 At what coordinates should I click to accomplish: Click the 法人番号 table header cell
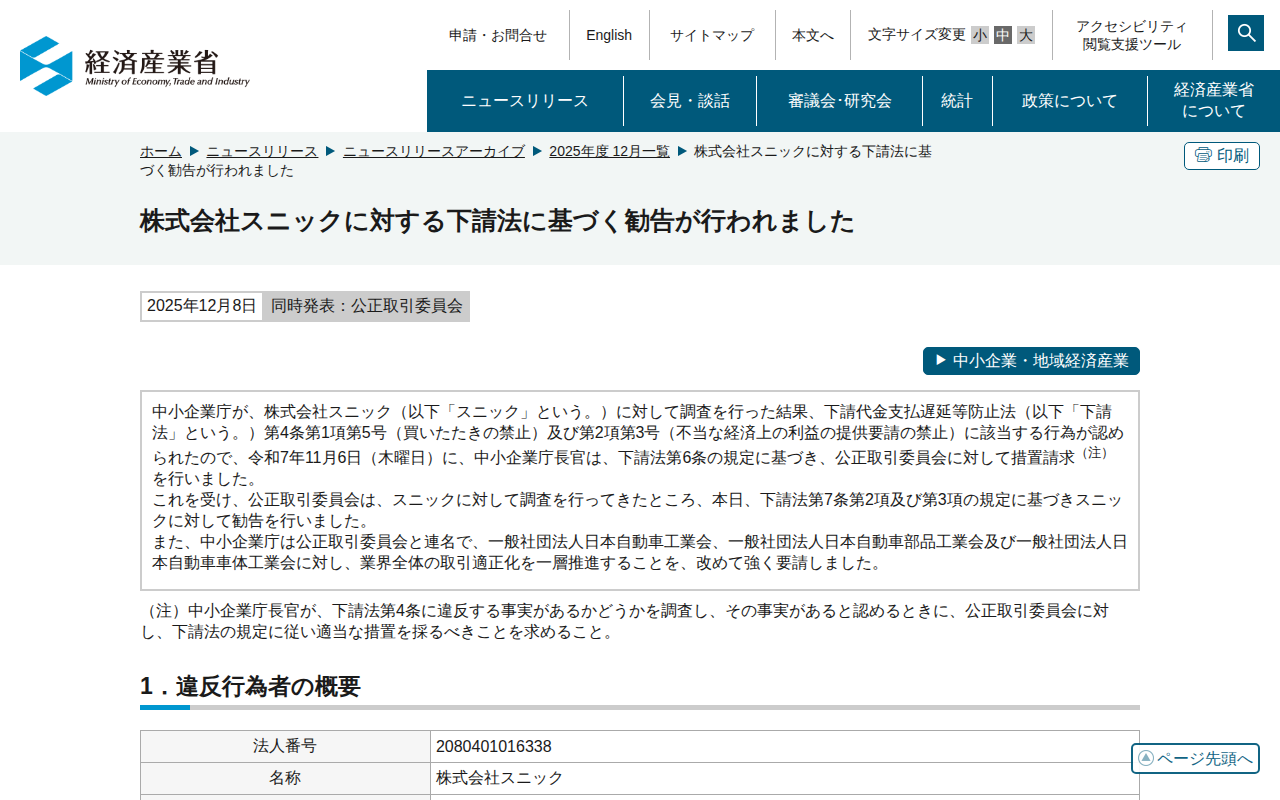[x=285, y=746]
